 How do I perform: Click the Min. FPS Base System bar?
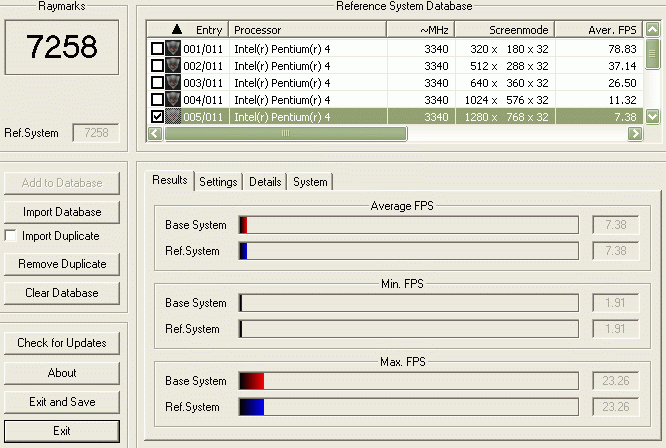coord(409,303)
